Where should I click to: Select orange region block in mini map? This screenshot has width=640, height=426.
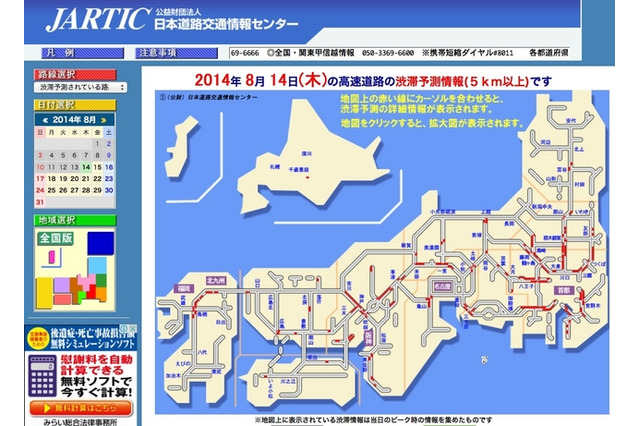(101, 293)
